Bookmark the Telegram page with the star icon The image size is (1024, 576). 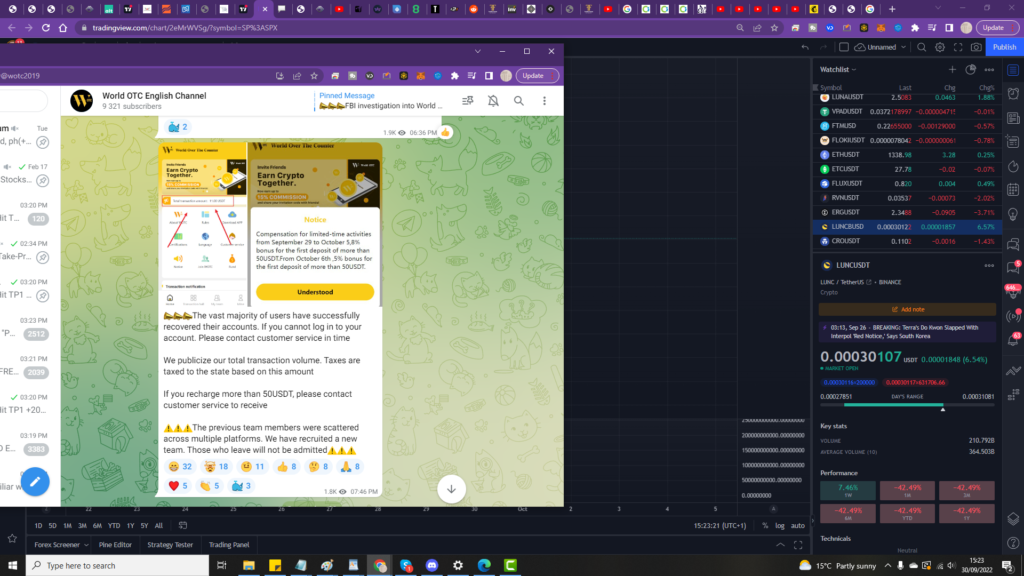314,76
